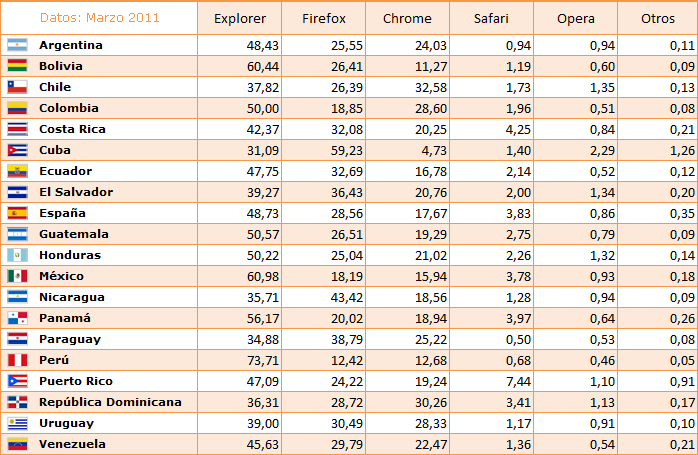Select the Safari column header

491,18
